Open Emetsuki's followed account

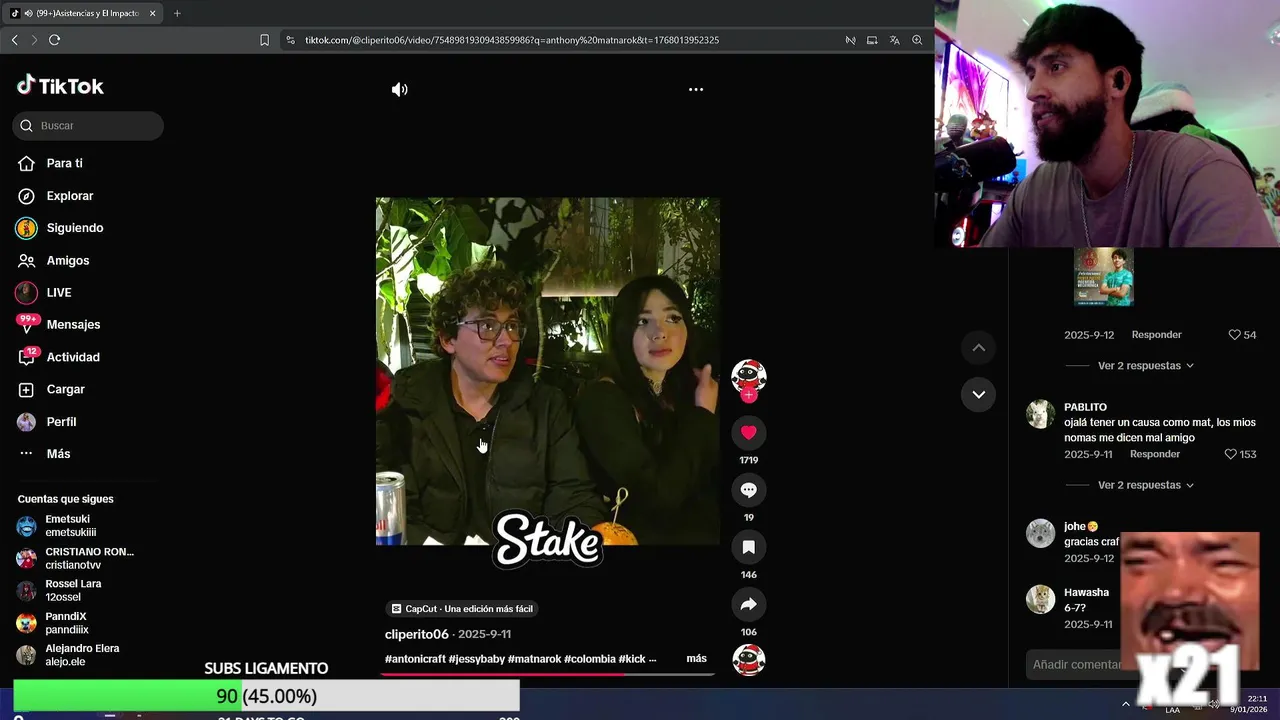click(70, 526)
